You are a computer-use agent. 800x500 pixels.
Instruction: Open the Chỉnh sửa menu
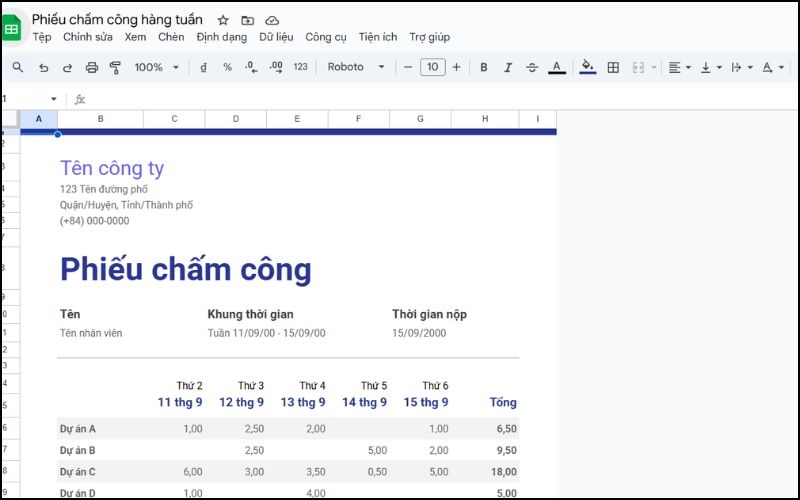point(88,37)
